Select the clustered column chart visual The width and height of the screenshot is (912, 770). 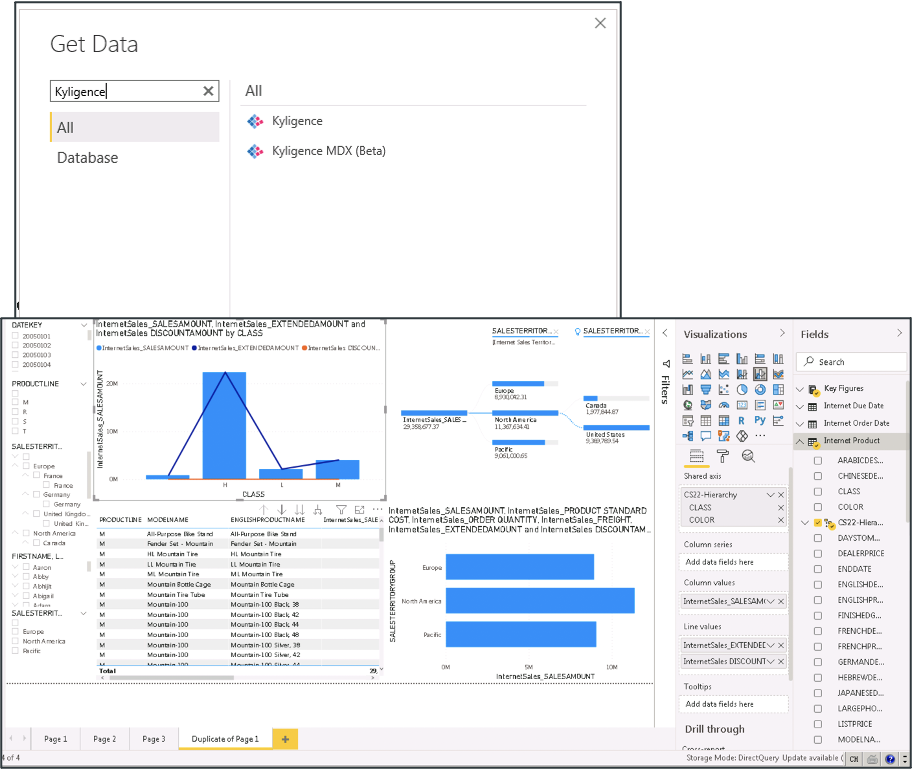(x=742, y=359)
